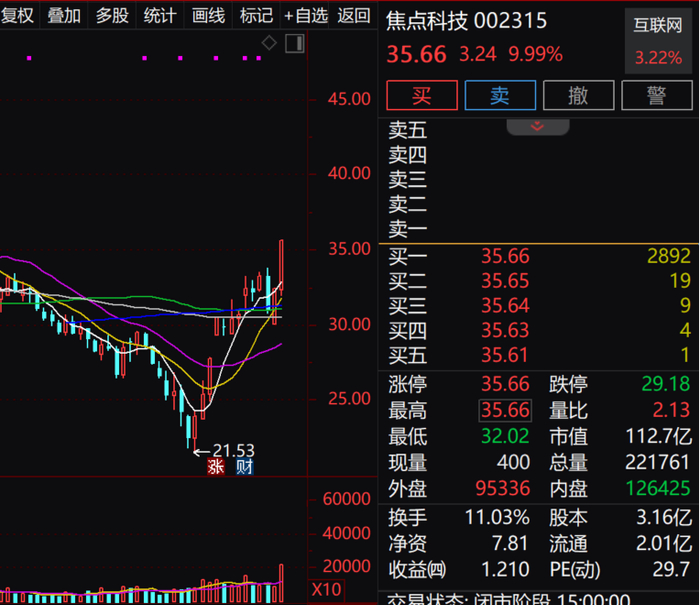Open the 复权 menu
The height and width of the screenshot is (605, 700).
(18, 16)
